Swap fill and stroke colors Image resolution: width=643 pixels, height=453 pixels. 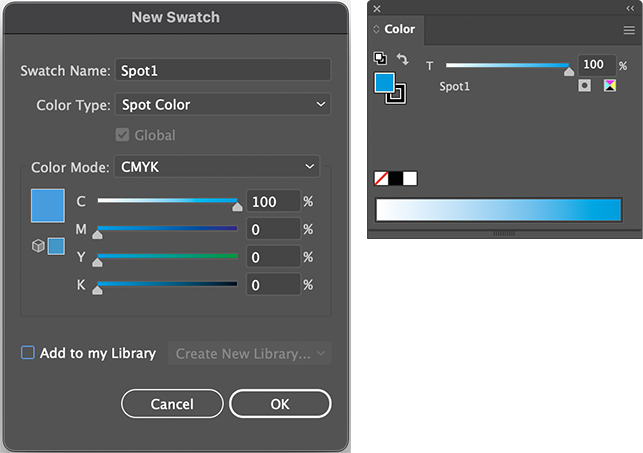coord(402,60)
